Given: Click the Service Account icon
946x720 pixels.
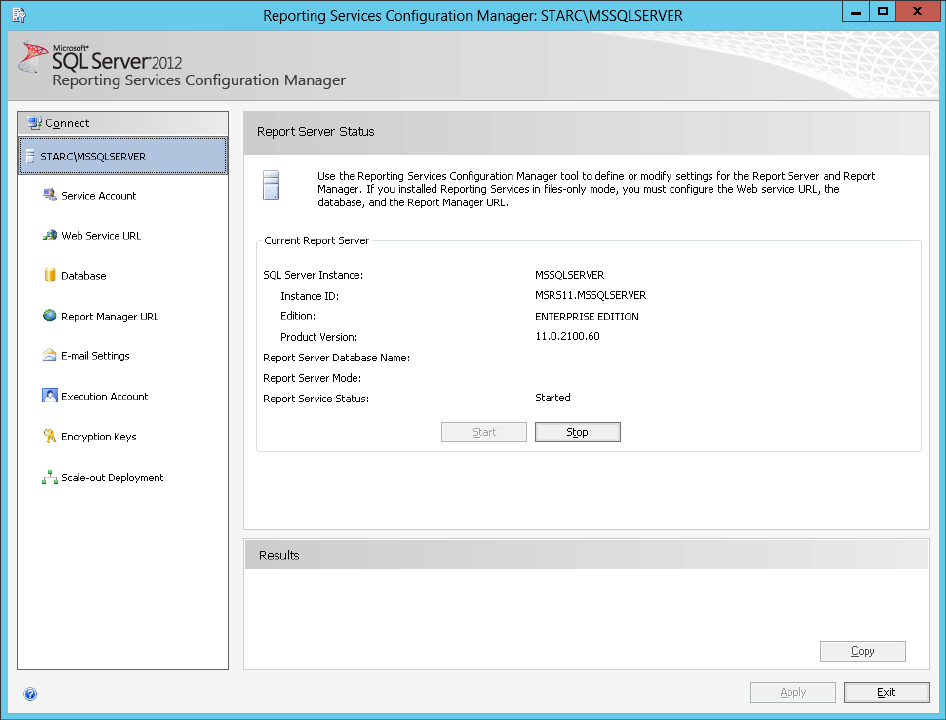Looking at the screenshot, I should (x=49, y=194).
